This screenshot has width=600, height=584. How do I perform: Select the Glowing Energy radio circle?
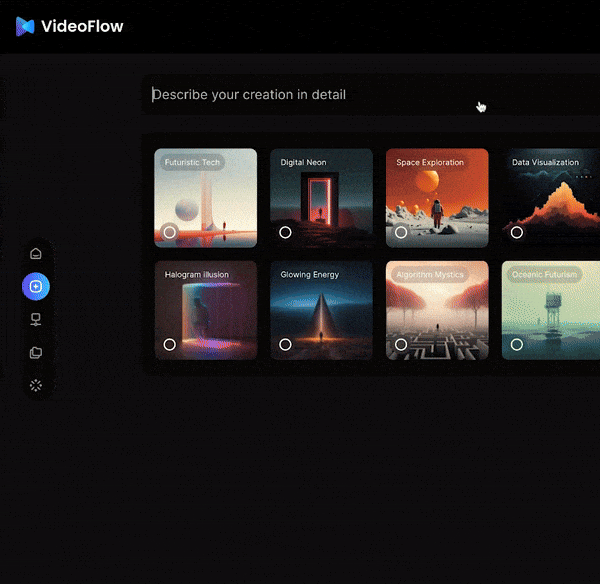[x=285, y=344]
